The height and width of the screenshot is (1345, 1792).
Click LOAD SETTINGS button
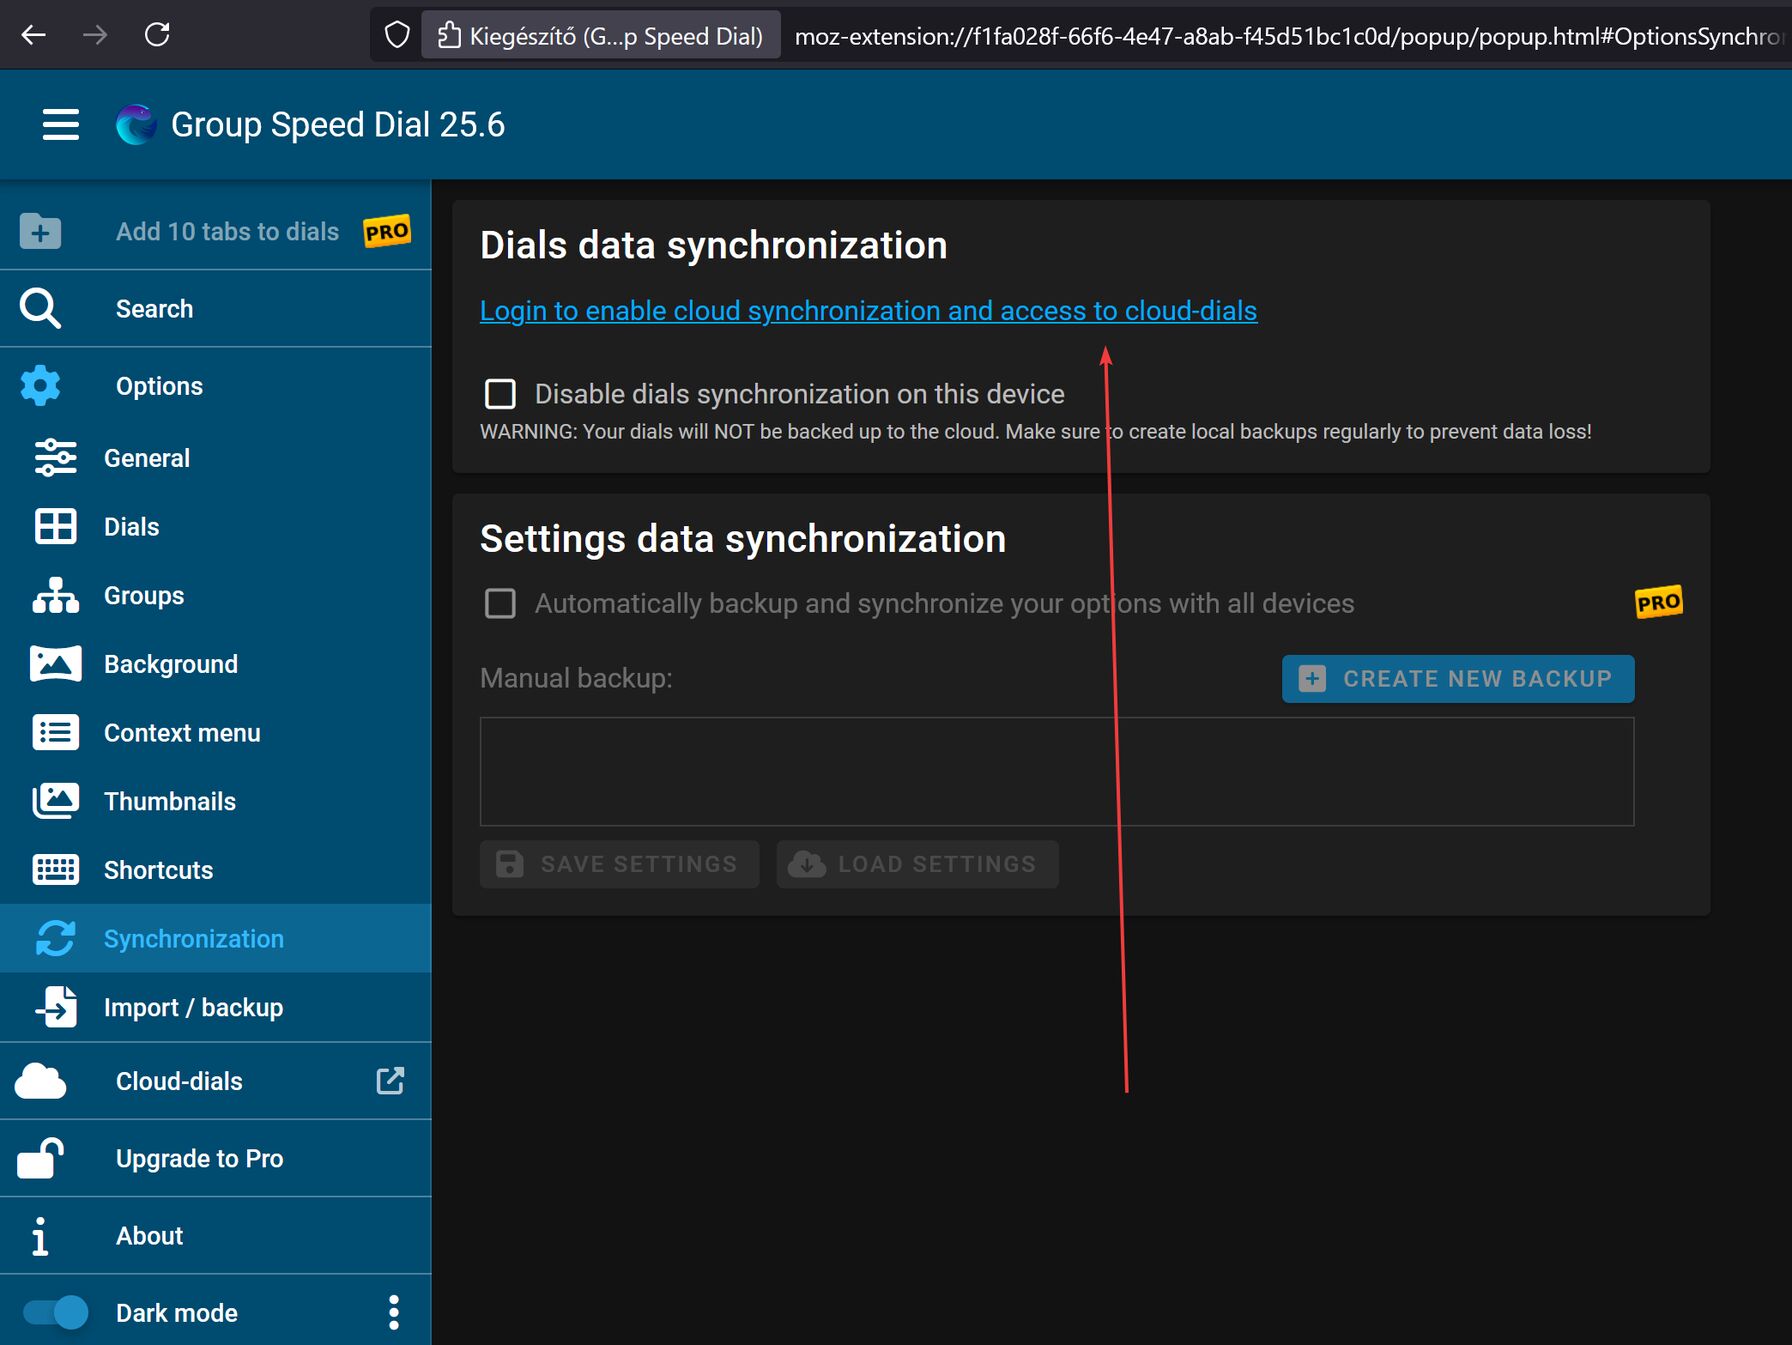coord(917,864)
